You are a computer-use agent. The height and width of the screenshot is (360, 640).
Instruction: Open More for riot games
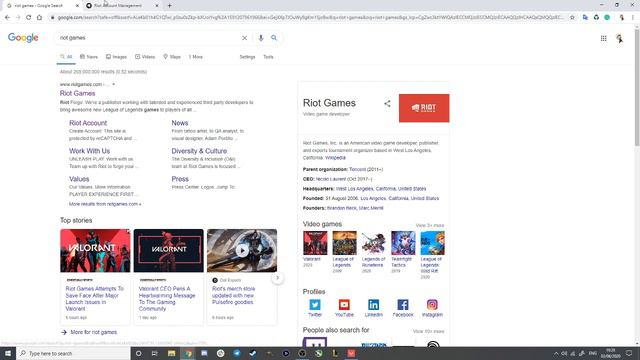[x=89, y=332]
